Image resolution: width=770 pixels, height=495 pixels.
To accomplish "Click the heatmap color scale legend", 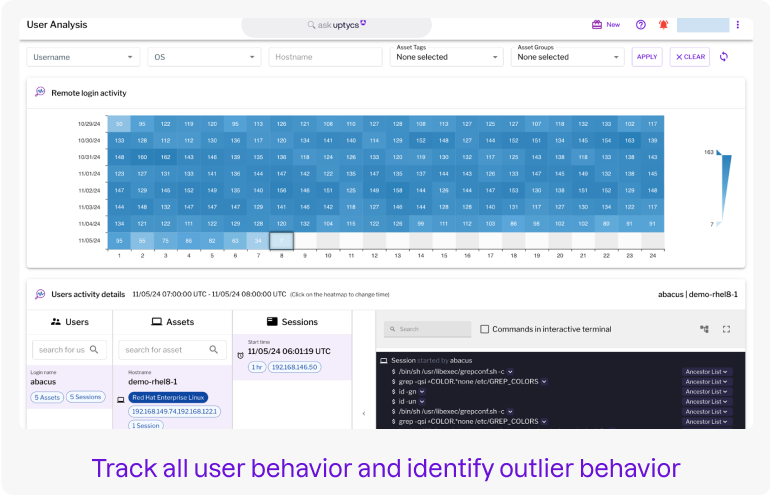I will tap(724, 189).
